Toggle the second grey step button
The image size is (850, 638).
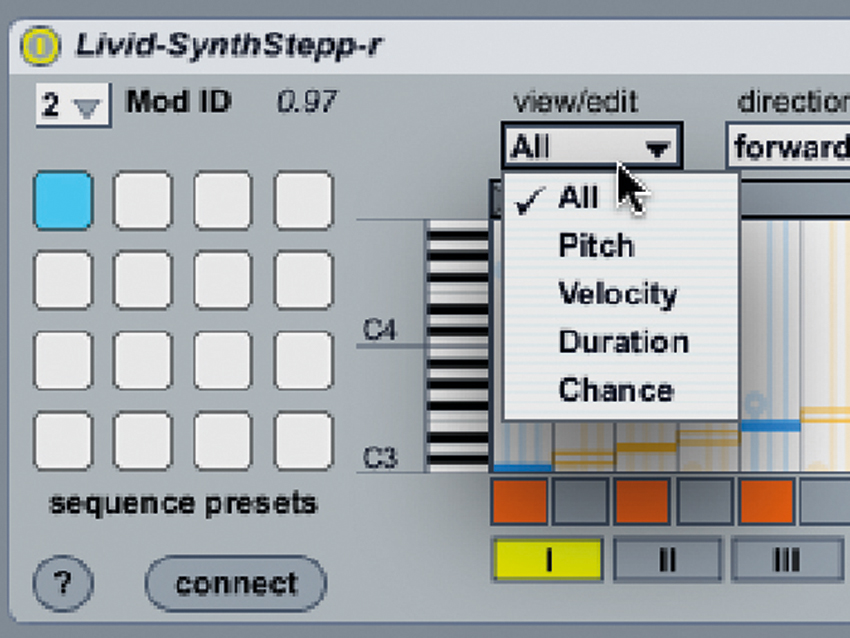pos(581,501)
